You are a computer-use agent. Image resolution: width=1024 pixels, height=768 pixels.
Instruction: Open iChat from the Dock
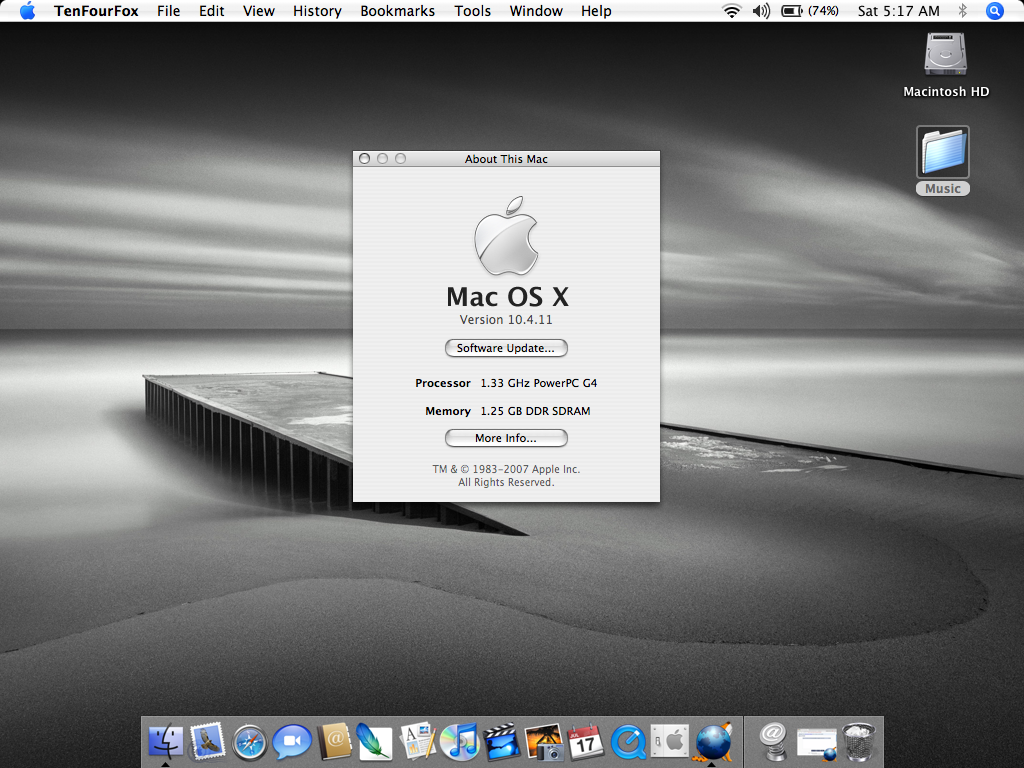pyautogui.click(x=291, y=743)
